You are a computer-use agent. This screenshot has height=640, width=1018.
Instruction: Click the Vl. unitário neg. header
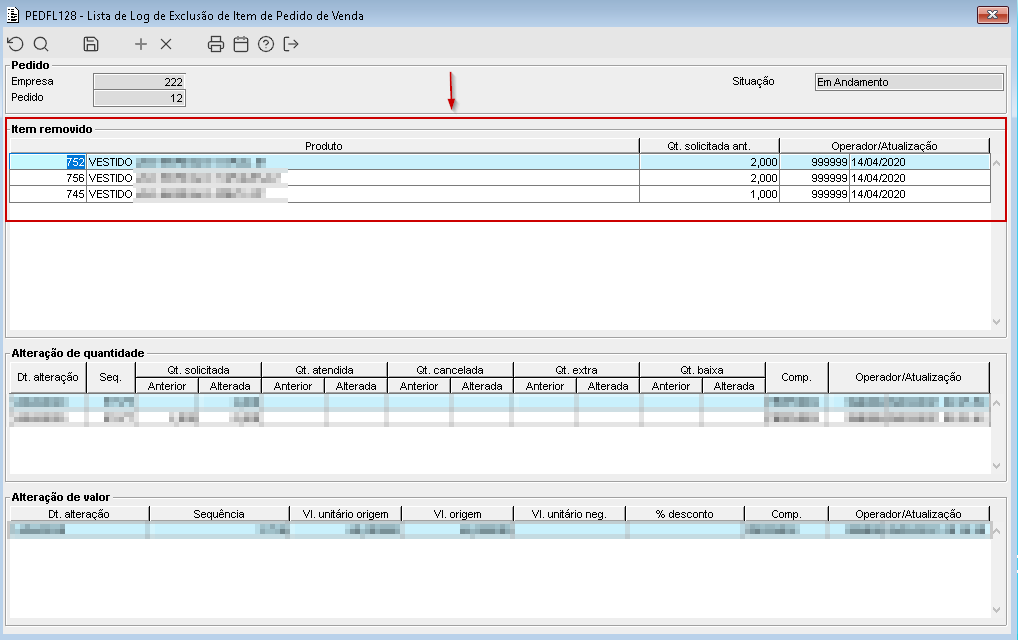pyautogui.click(x=569, y=514)
